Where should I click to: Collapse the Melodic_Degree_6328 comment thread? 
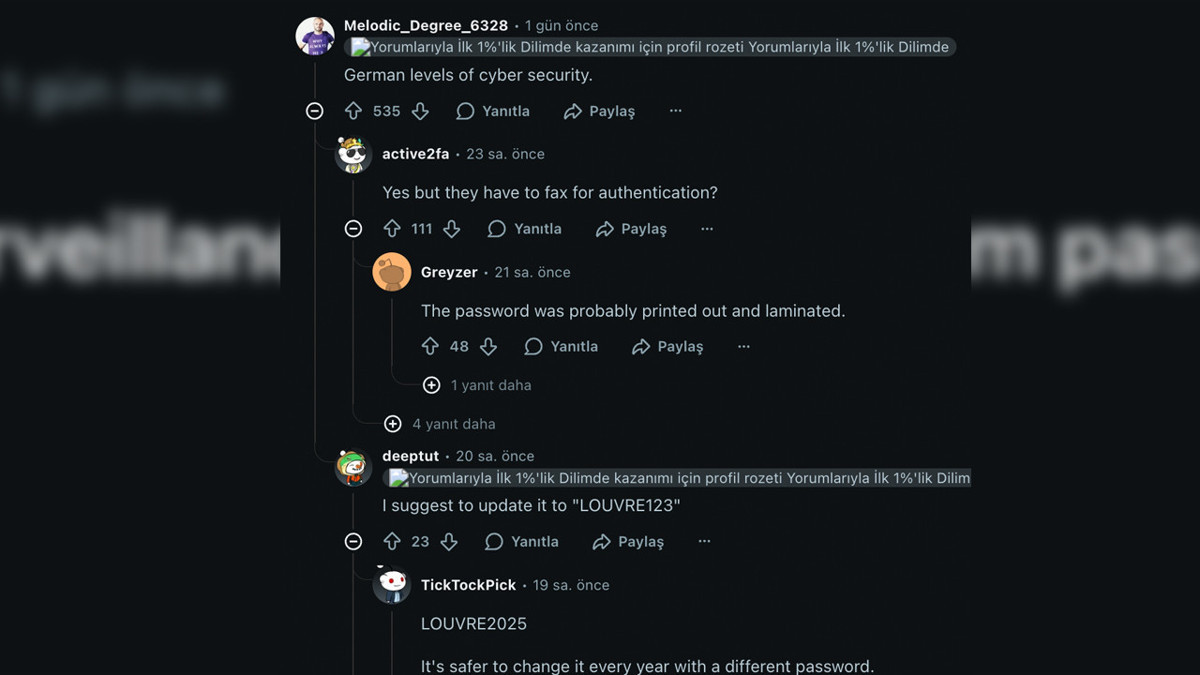315,111
